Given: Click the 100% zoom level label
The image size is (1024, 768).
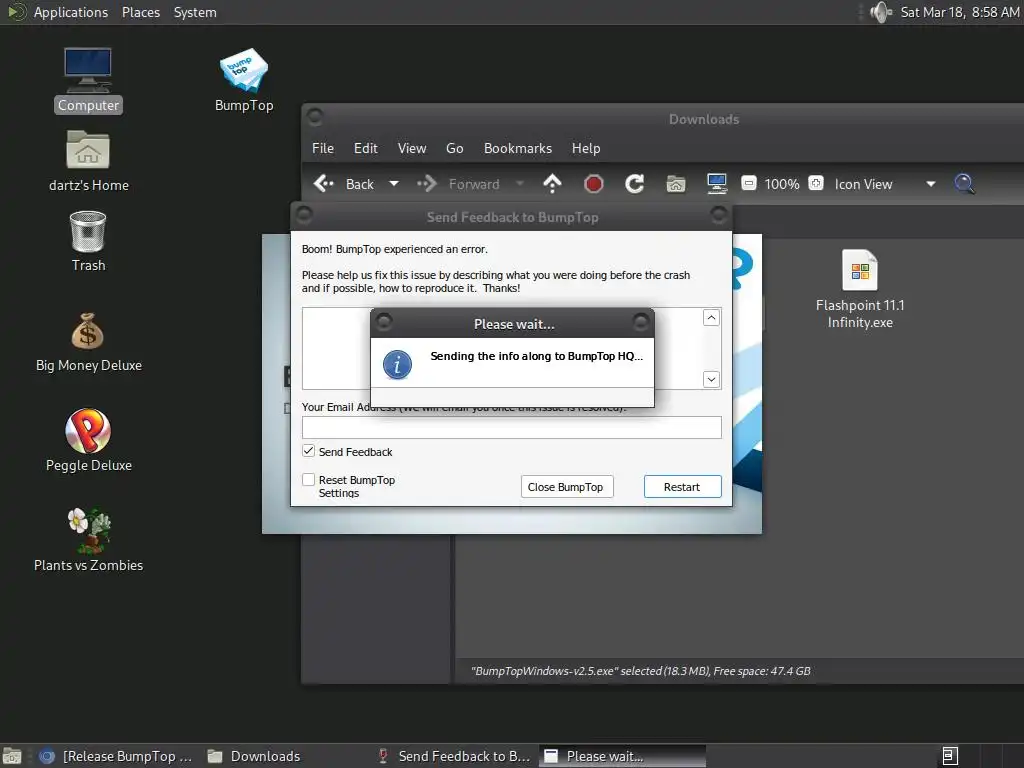Looking at the screenshot, I should pyautogui.click(x=782, y=184).
